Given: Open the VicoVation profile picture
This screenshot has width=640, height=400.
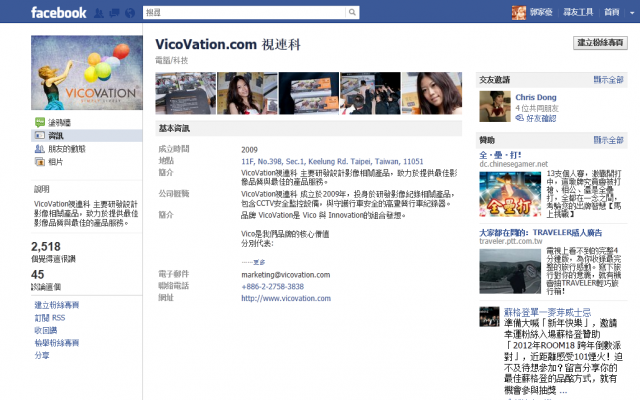Looking at the screenshot, I should tap(87, 73).
